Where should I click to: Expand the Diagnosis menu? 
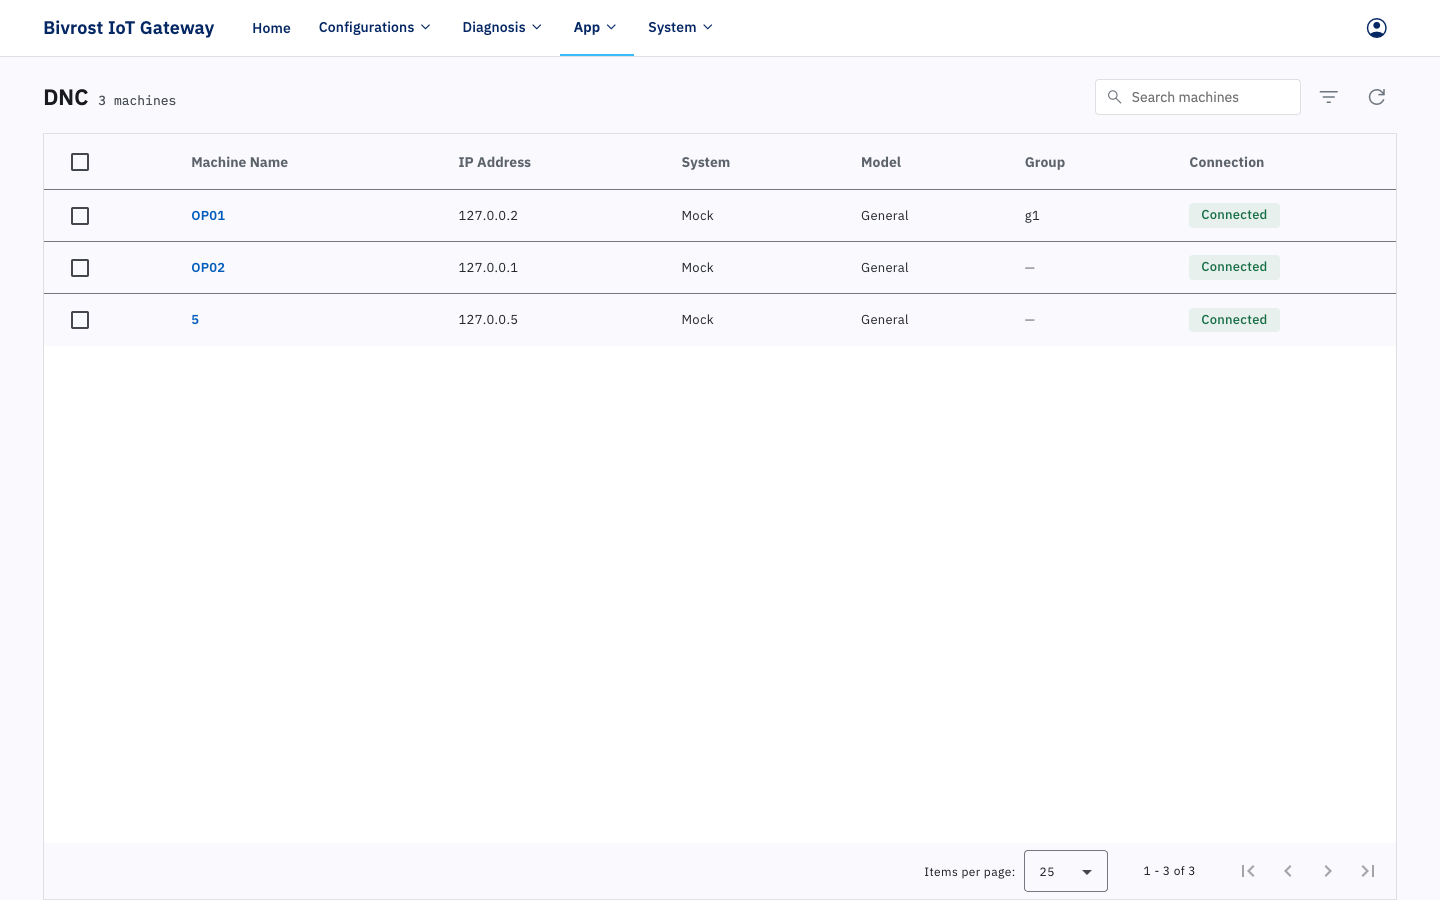click(502, 28)
